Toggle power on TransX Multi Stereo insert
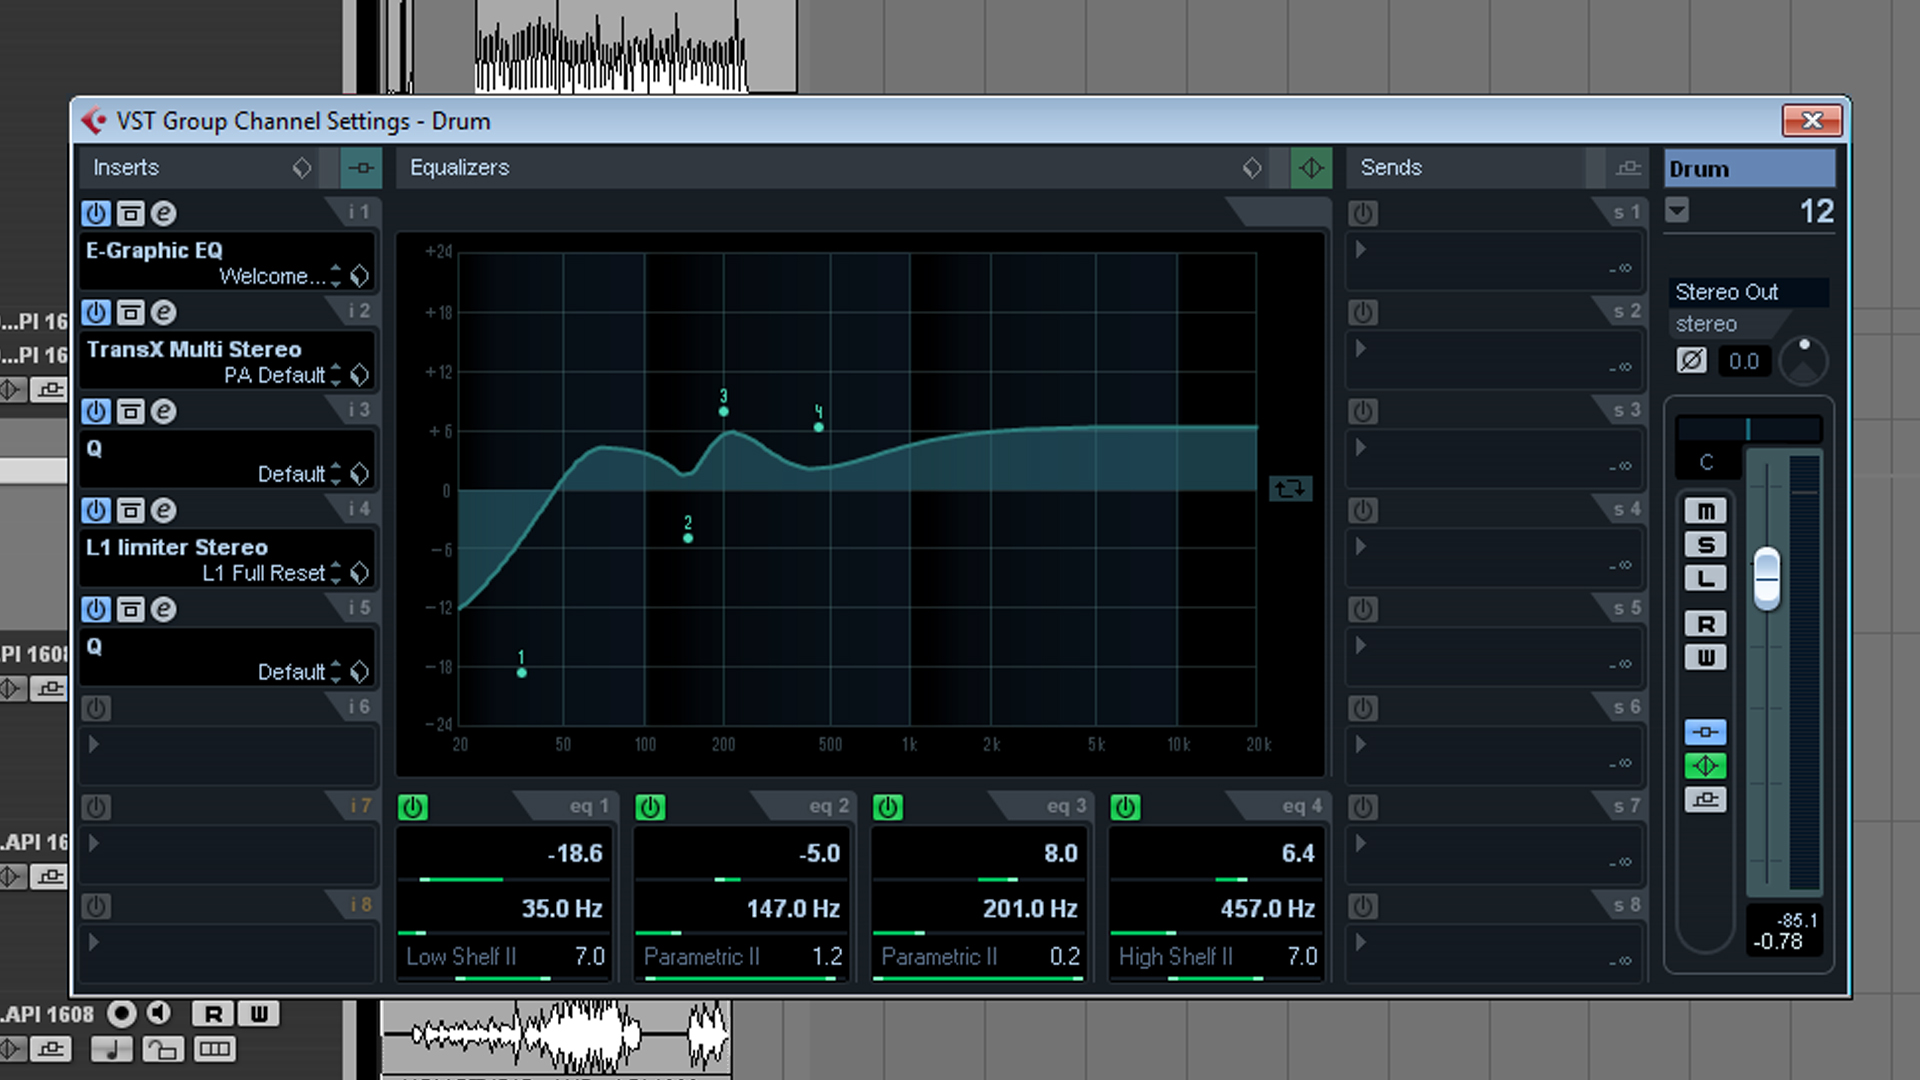This screenshot has width=1920, height=1080. pyautogui.click(x=96, y=312)
